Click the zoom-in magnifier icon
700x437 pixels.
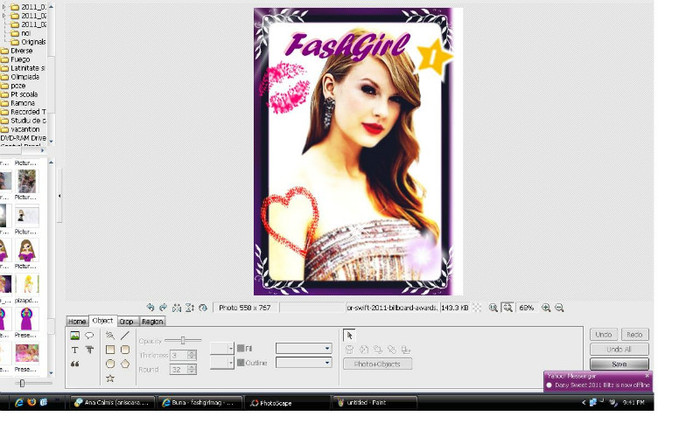[x=546, y=308]
